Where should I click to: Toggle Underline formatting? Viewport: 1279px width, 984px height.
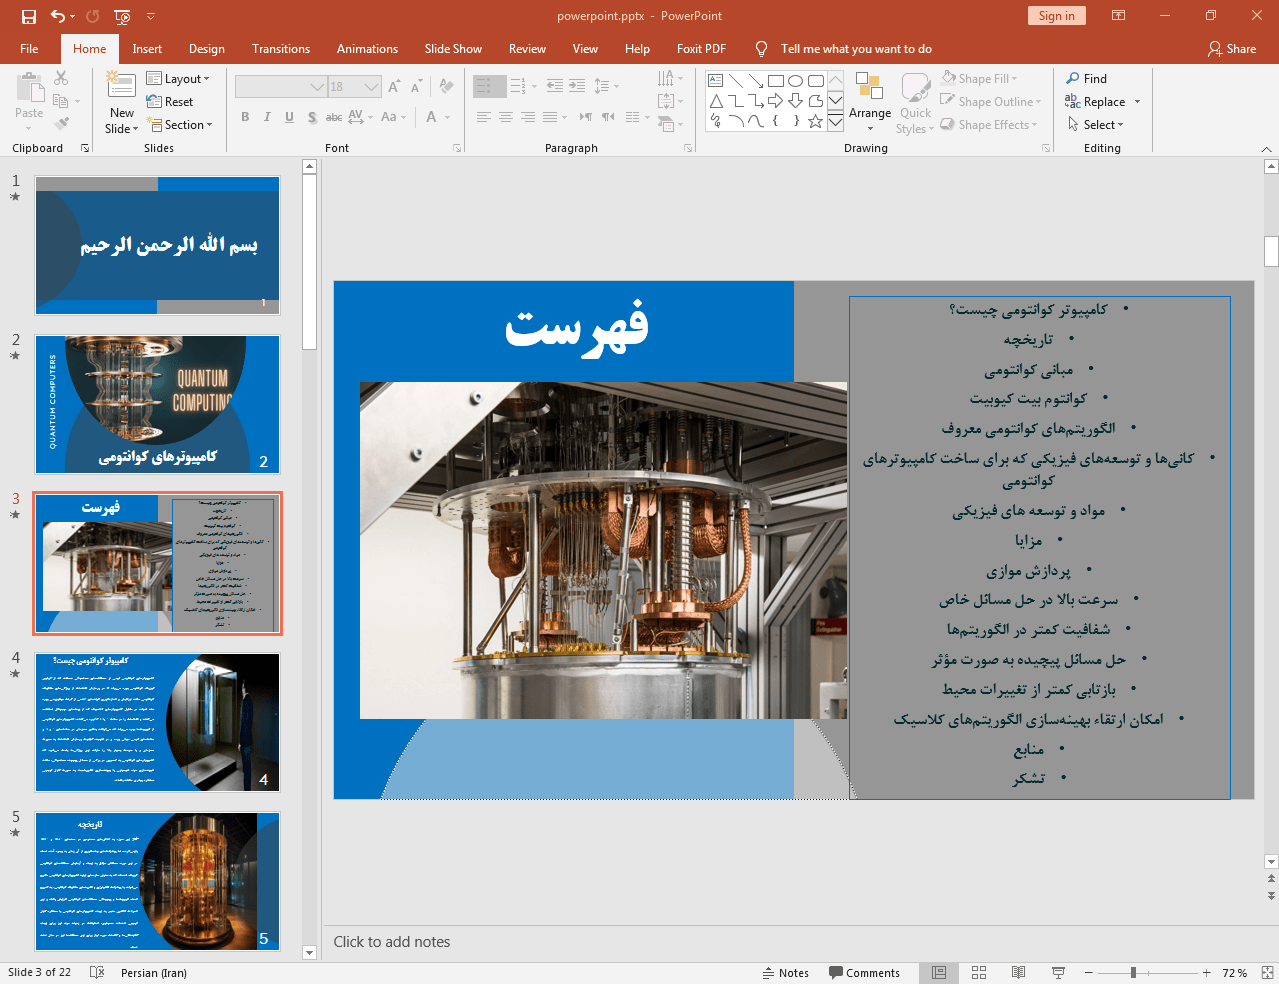pos(289,117)
